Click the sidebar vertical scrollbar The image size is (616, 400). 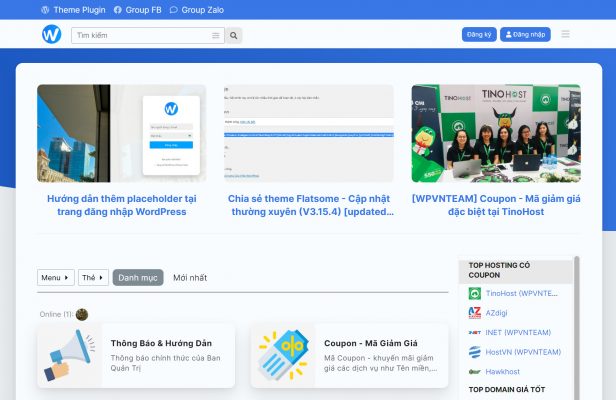tap(577, 328)
